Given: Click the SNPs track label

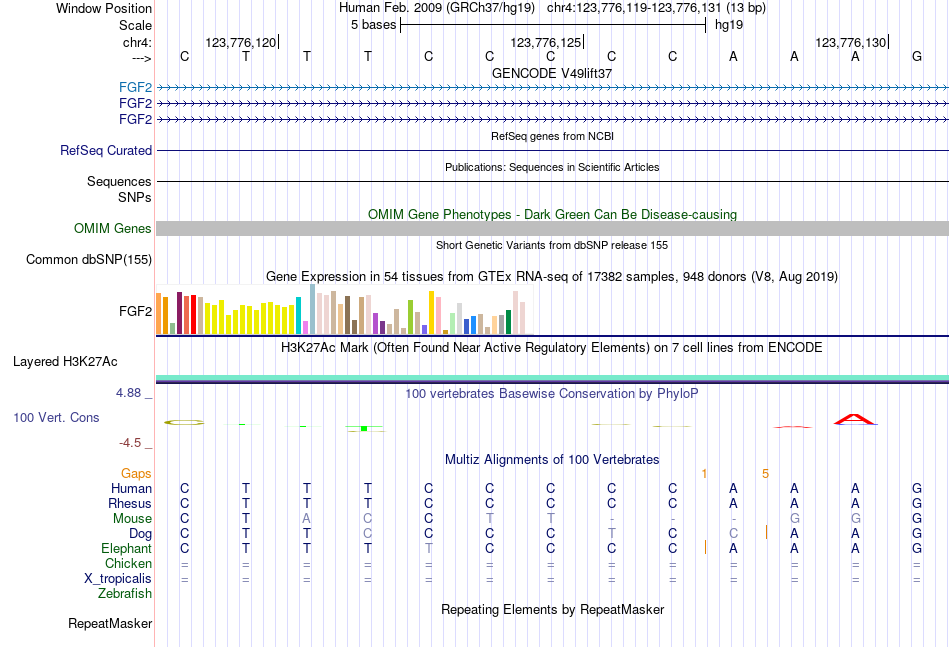Looking at the screenshot, I should 135,197.
